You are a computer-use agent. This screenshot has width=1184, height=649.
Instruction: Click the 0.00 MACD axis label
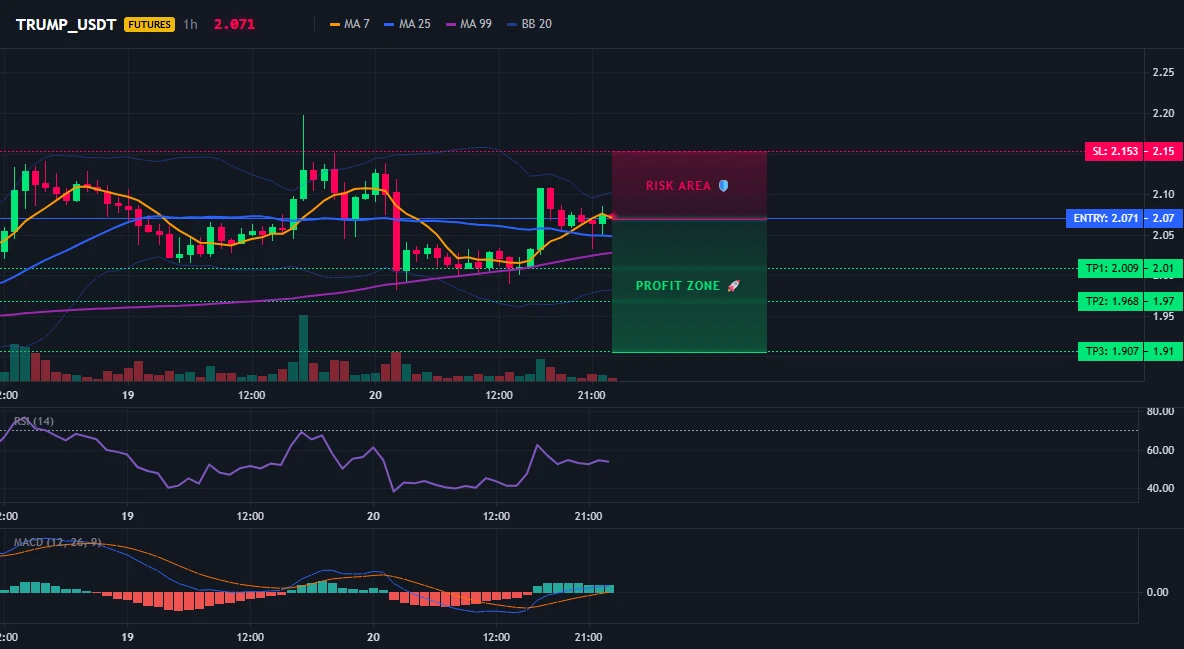pos(1158,592)
